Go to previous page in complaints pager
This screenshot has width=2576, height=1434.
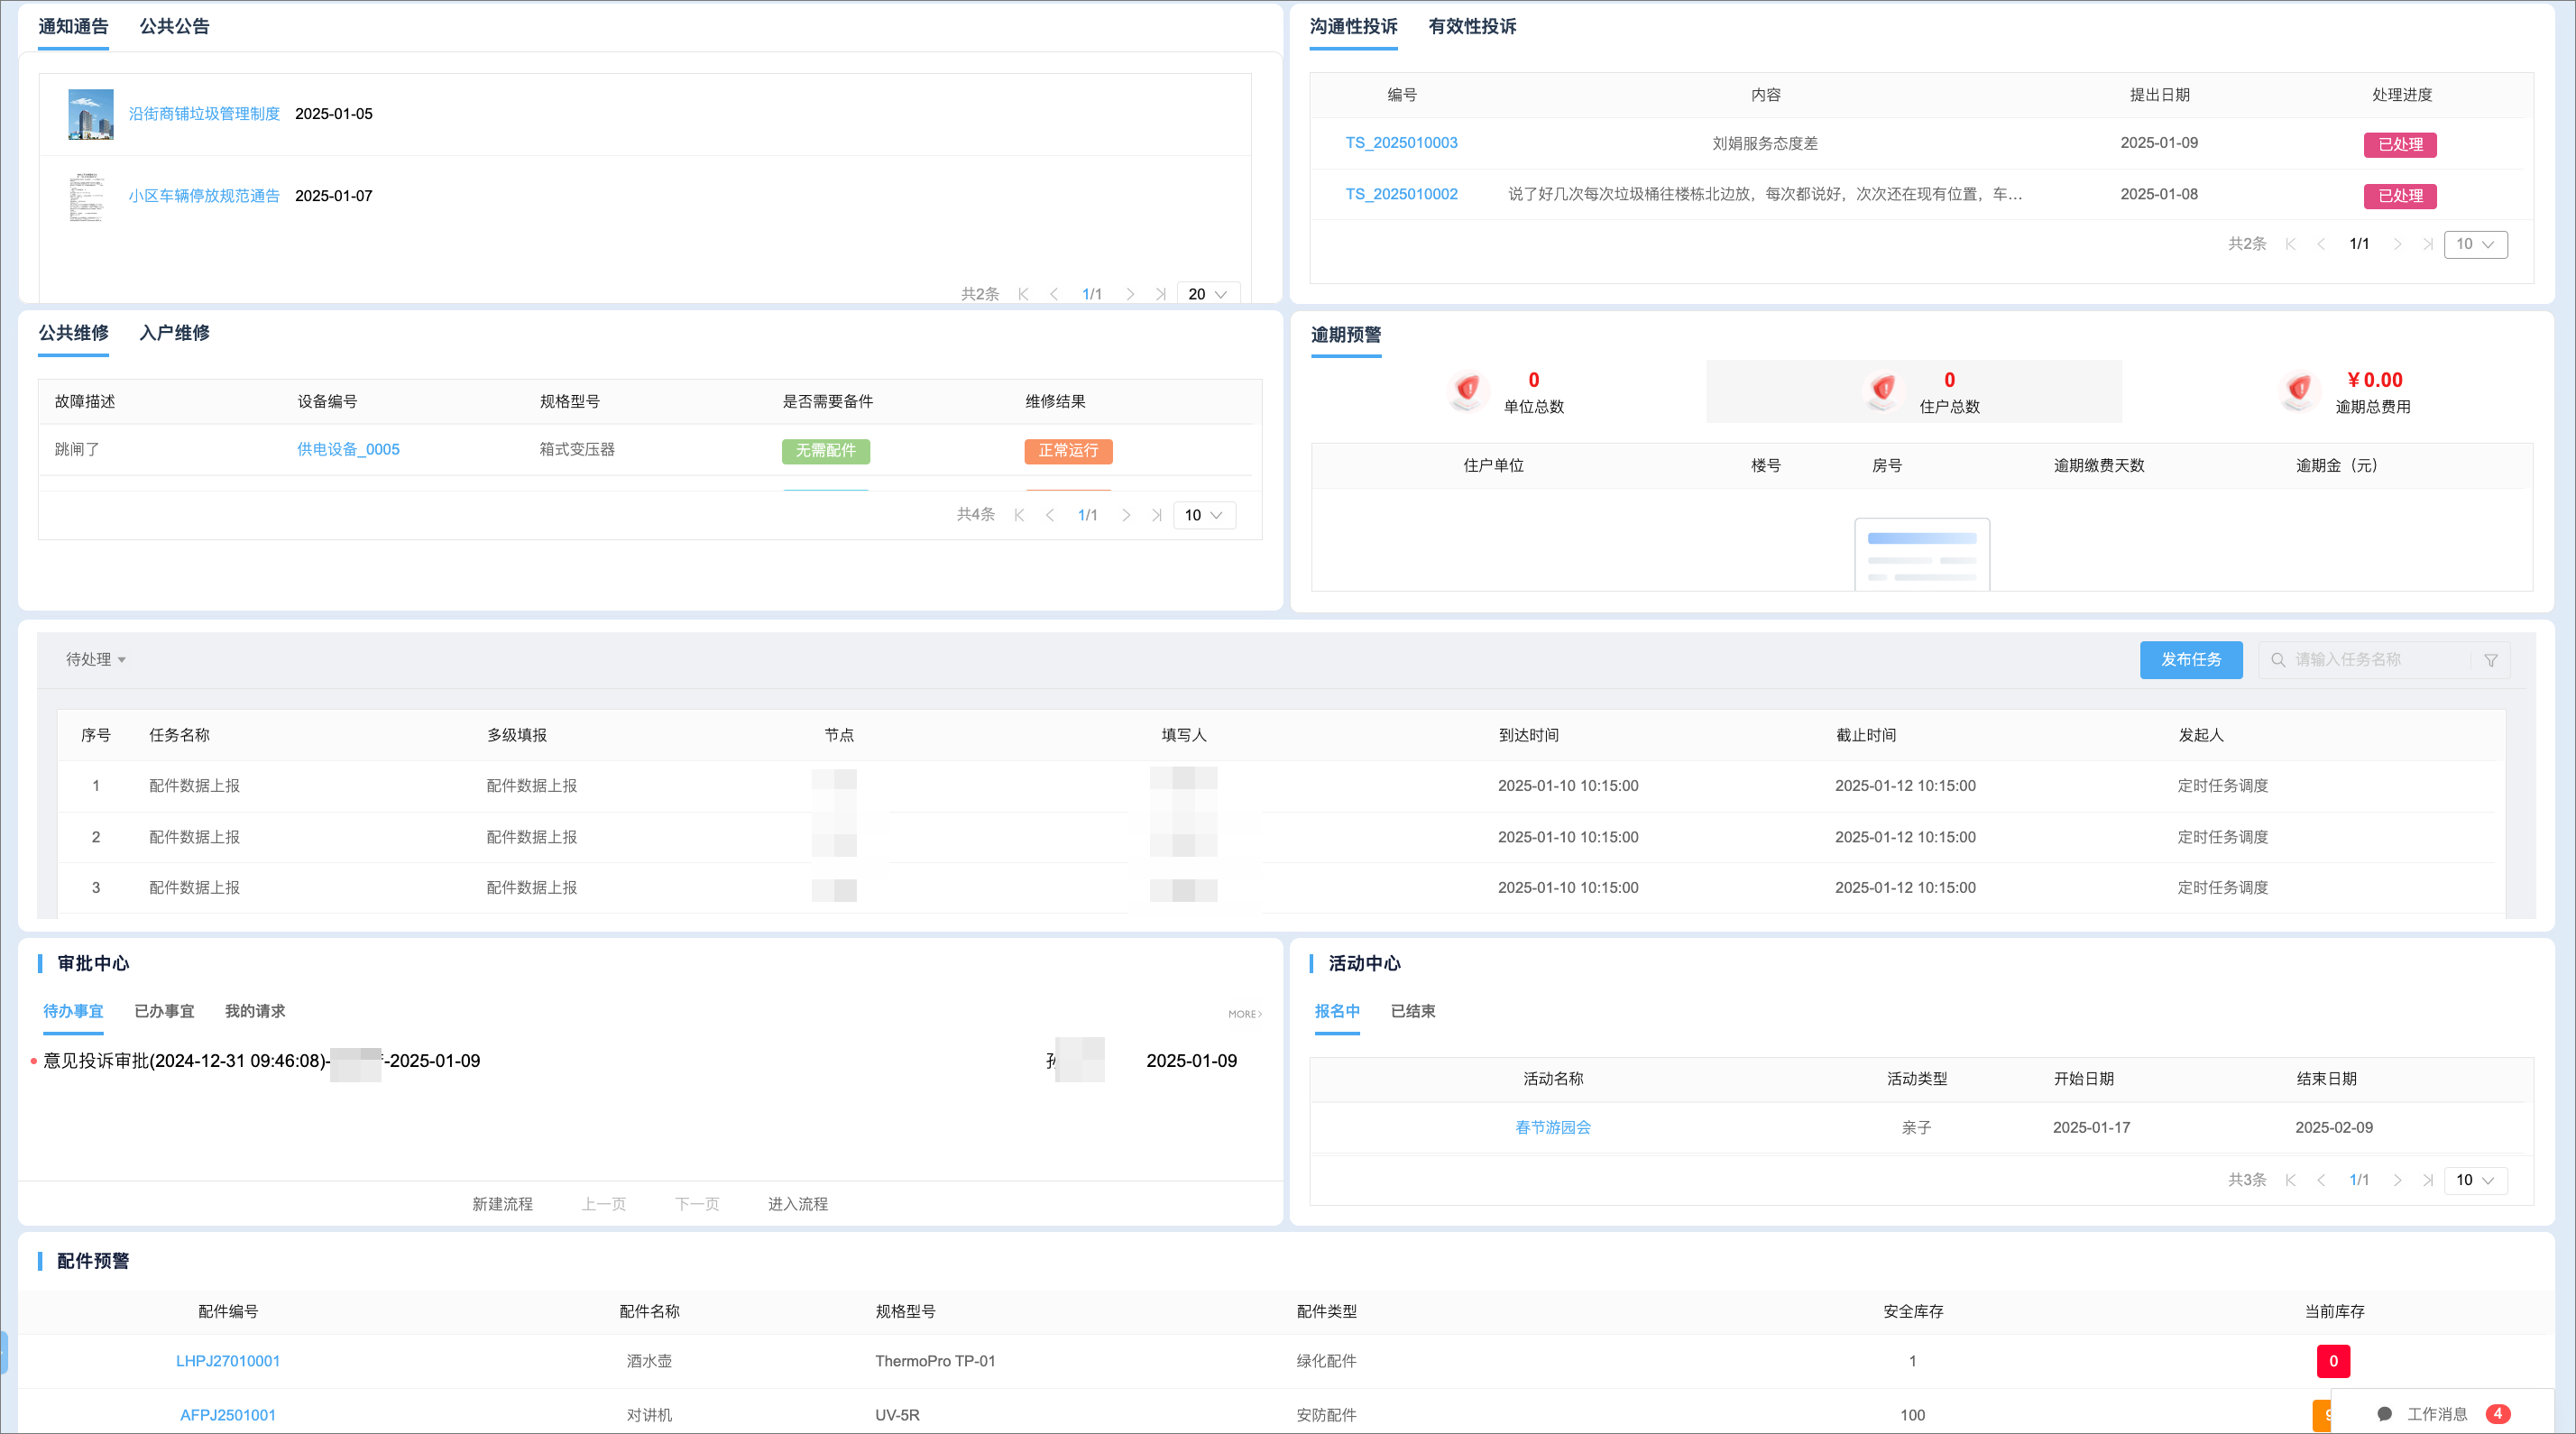pos(2321,244)
